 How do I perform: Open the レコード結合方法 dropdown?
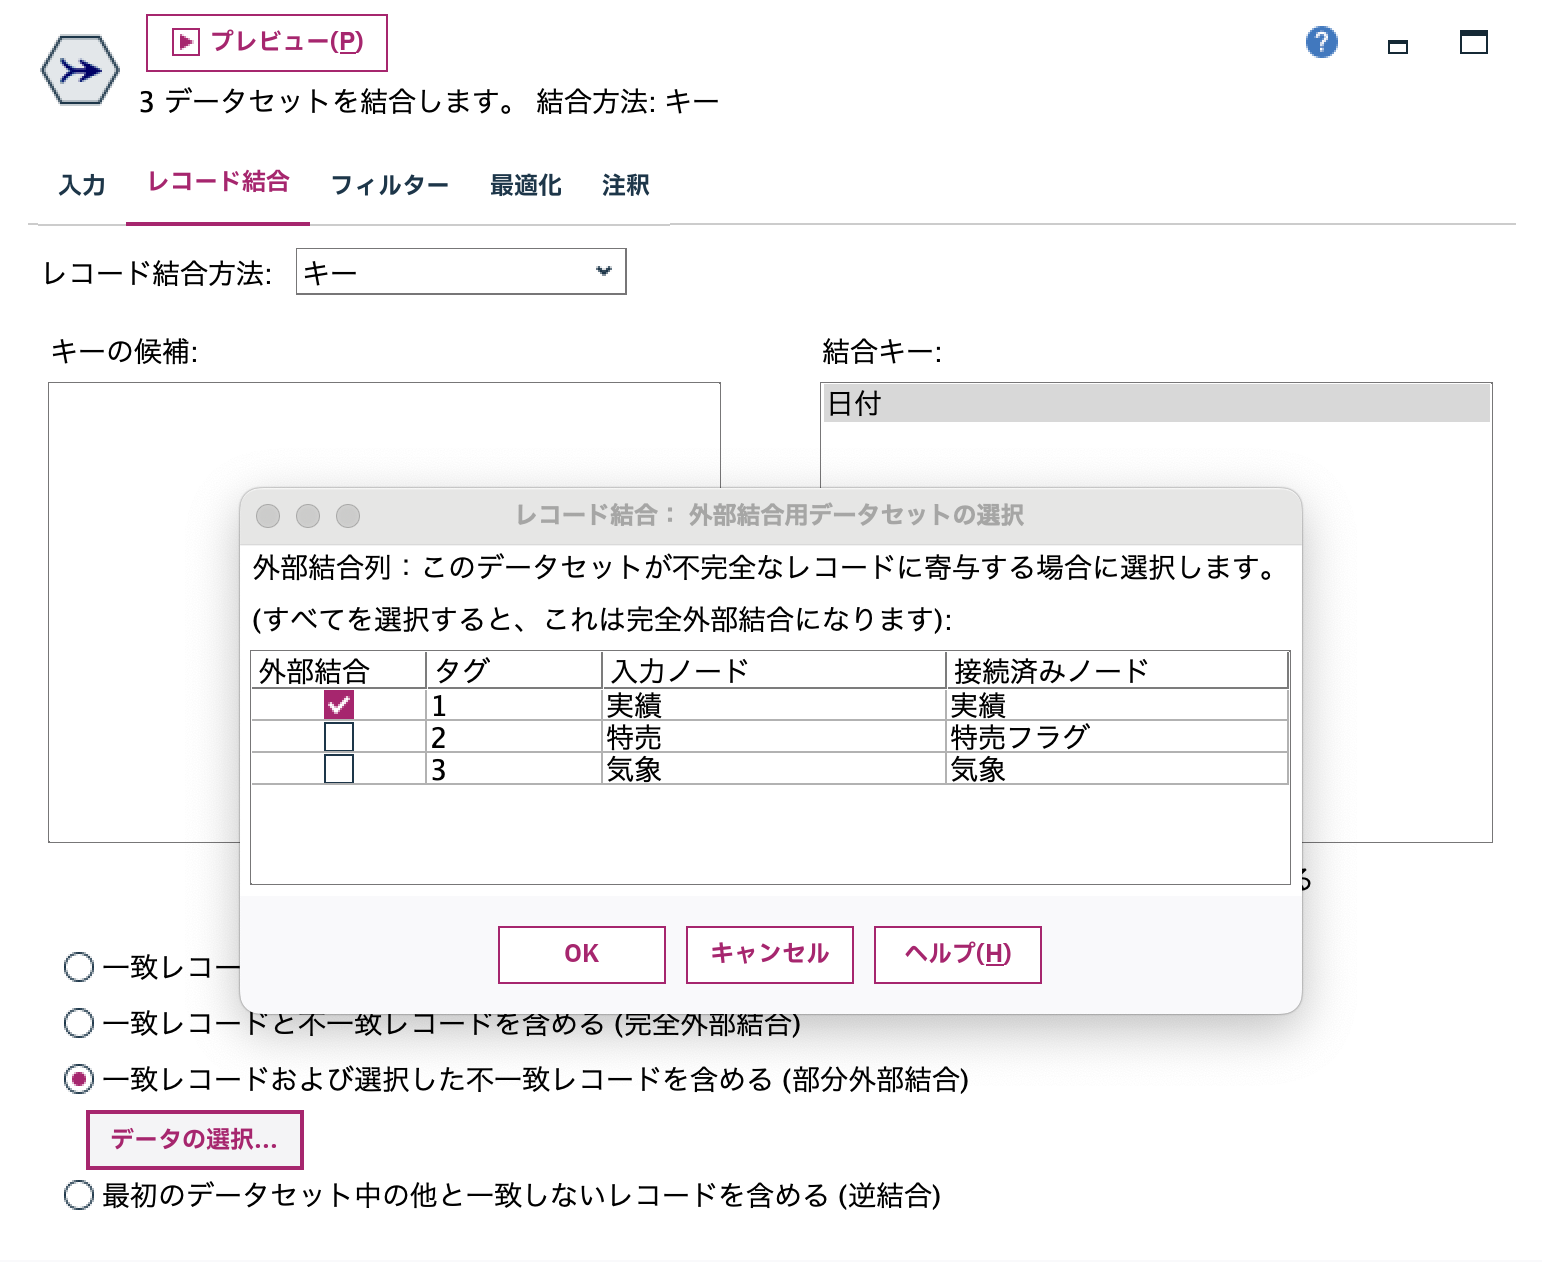601,271
